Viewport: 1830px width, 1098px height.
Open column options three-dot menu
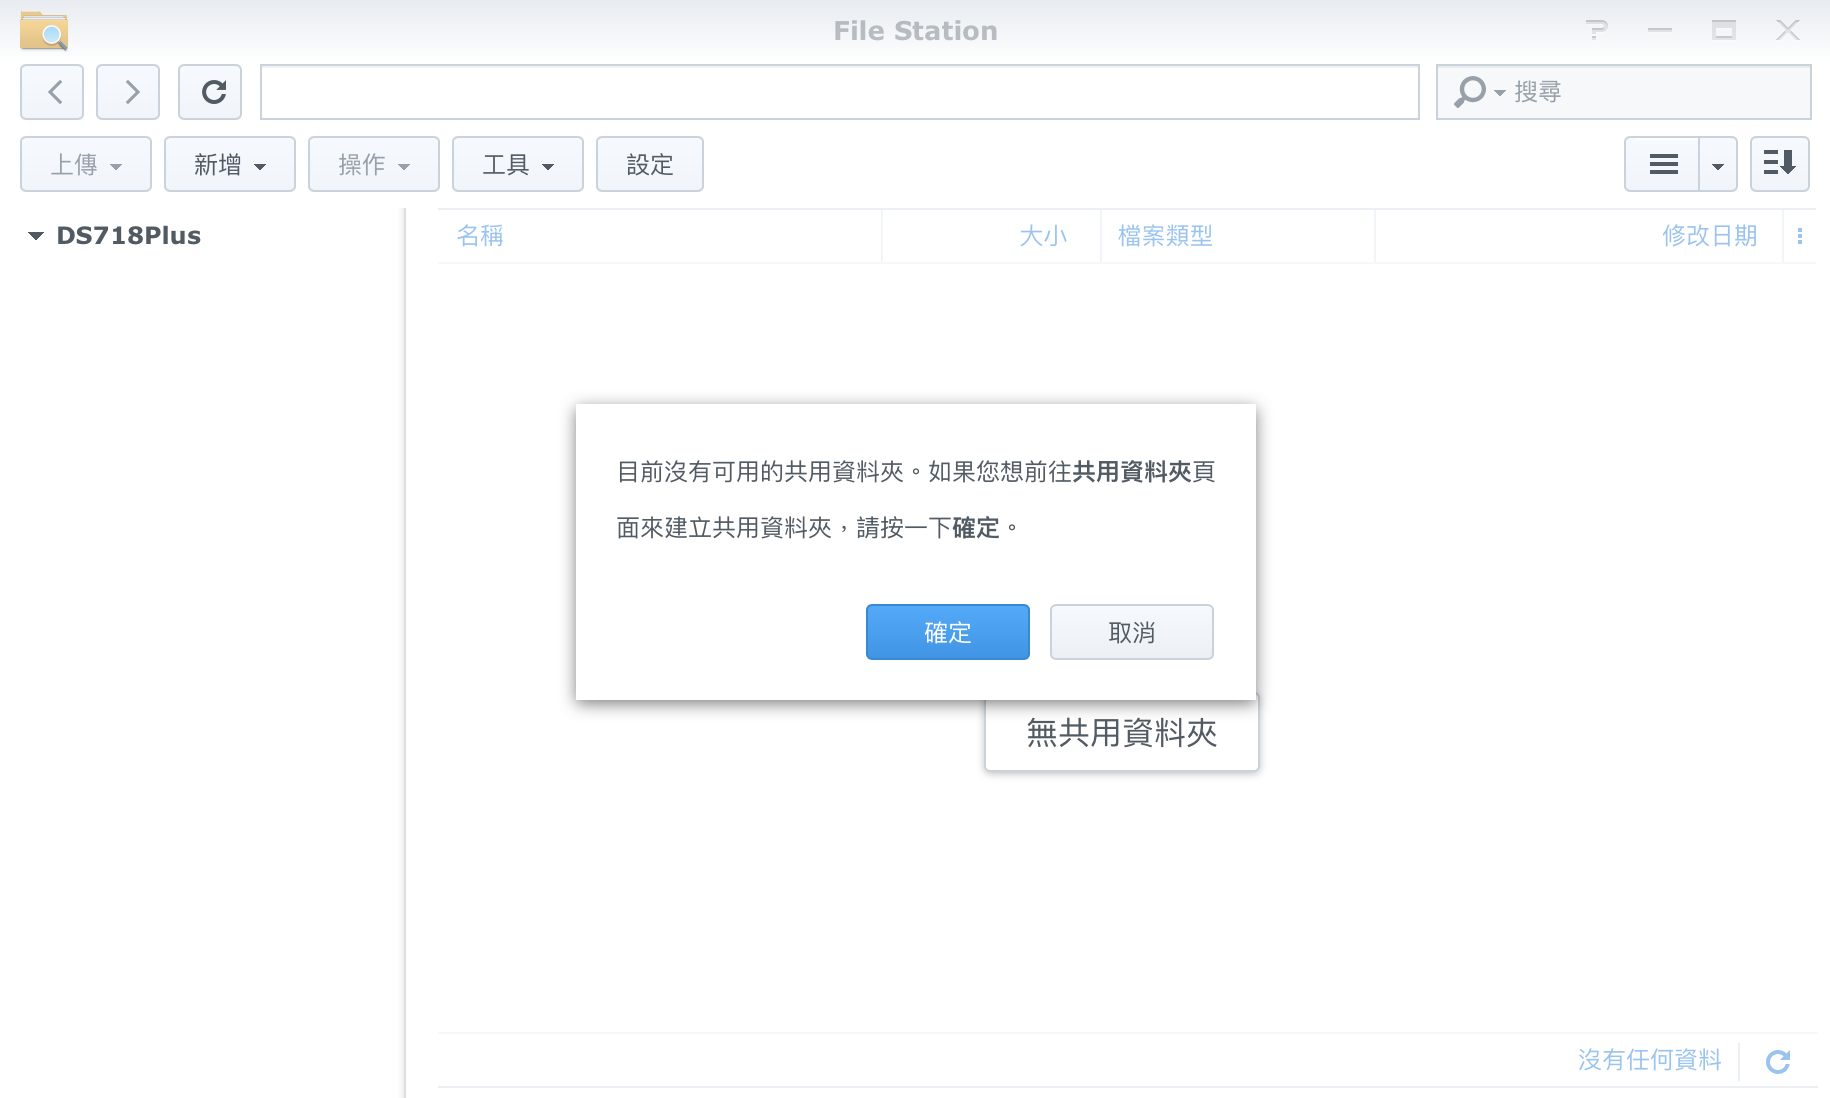tap(1799, 236)
